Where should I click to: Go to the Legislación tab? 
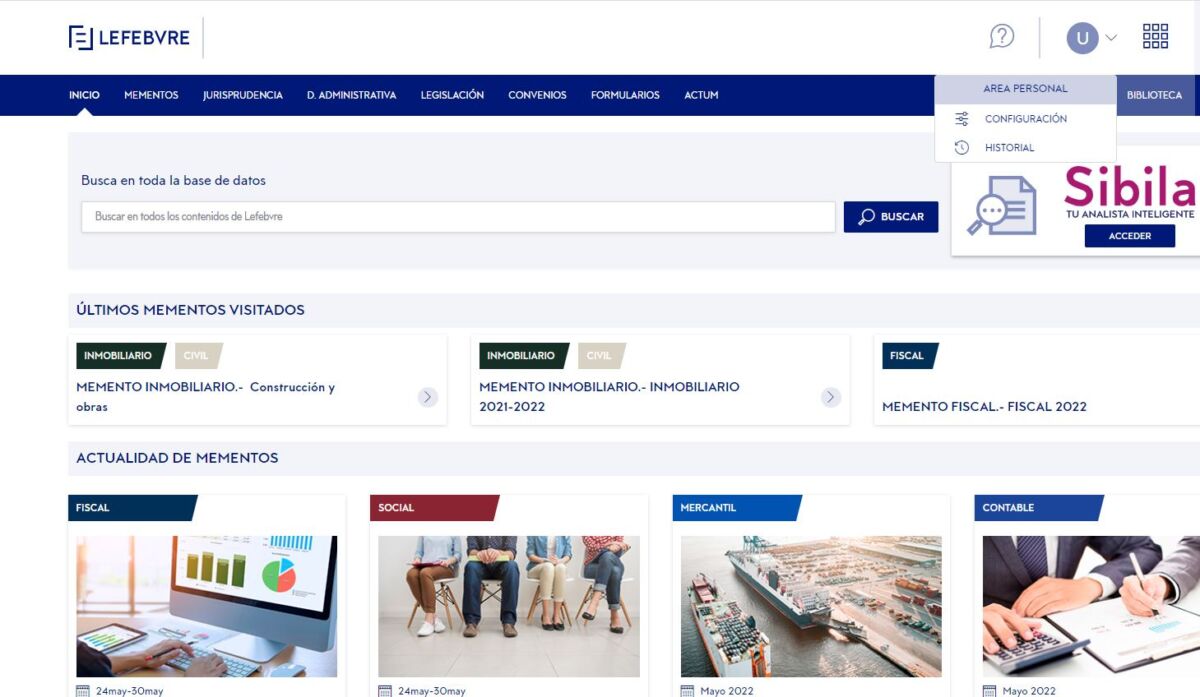click(452, 95)
